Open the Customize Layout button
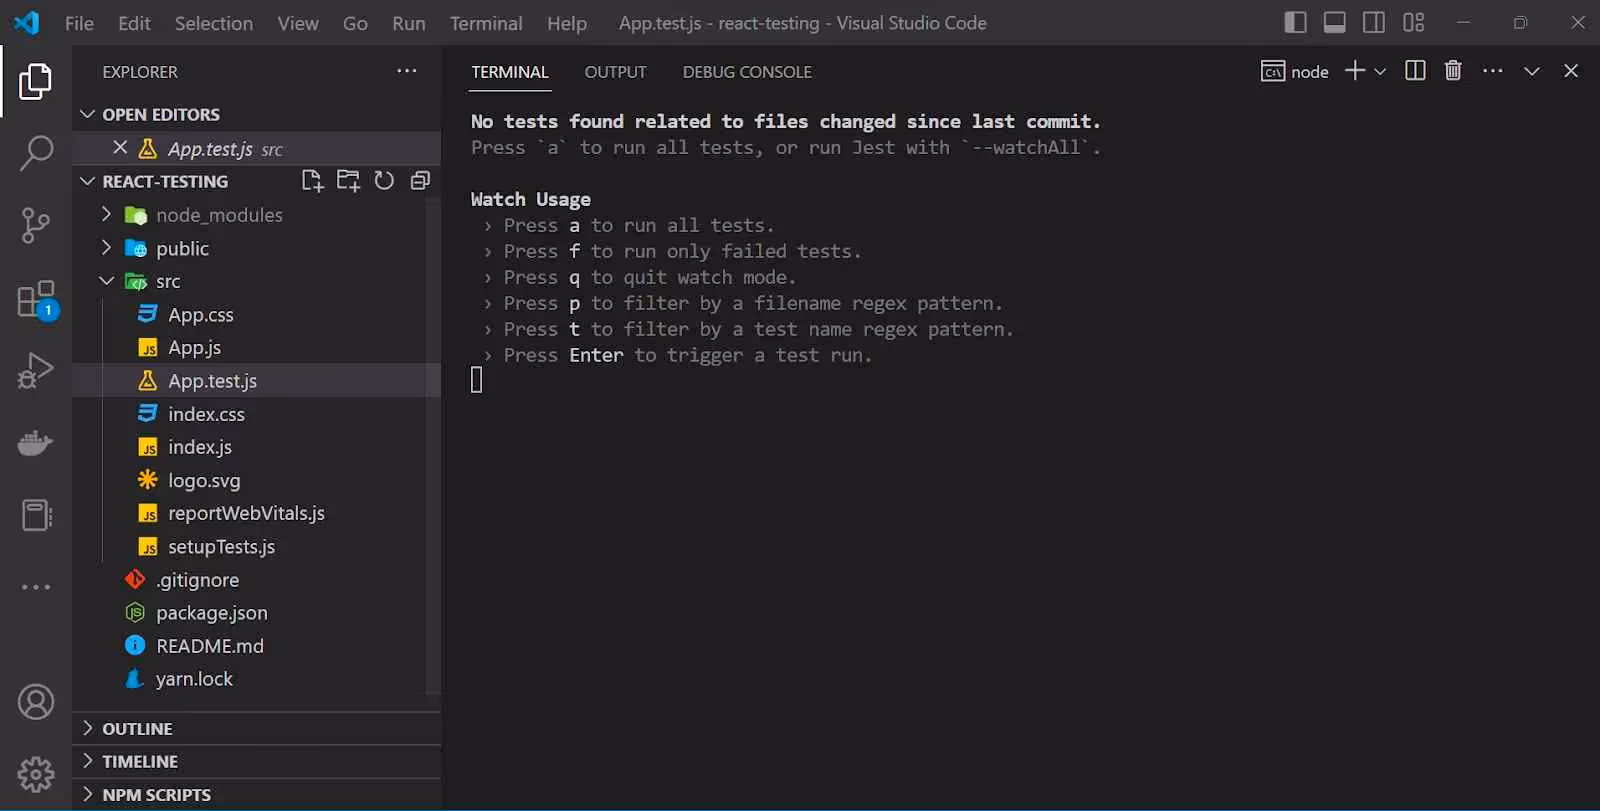1600x811 pixels. (1414, 22)
